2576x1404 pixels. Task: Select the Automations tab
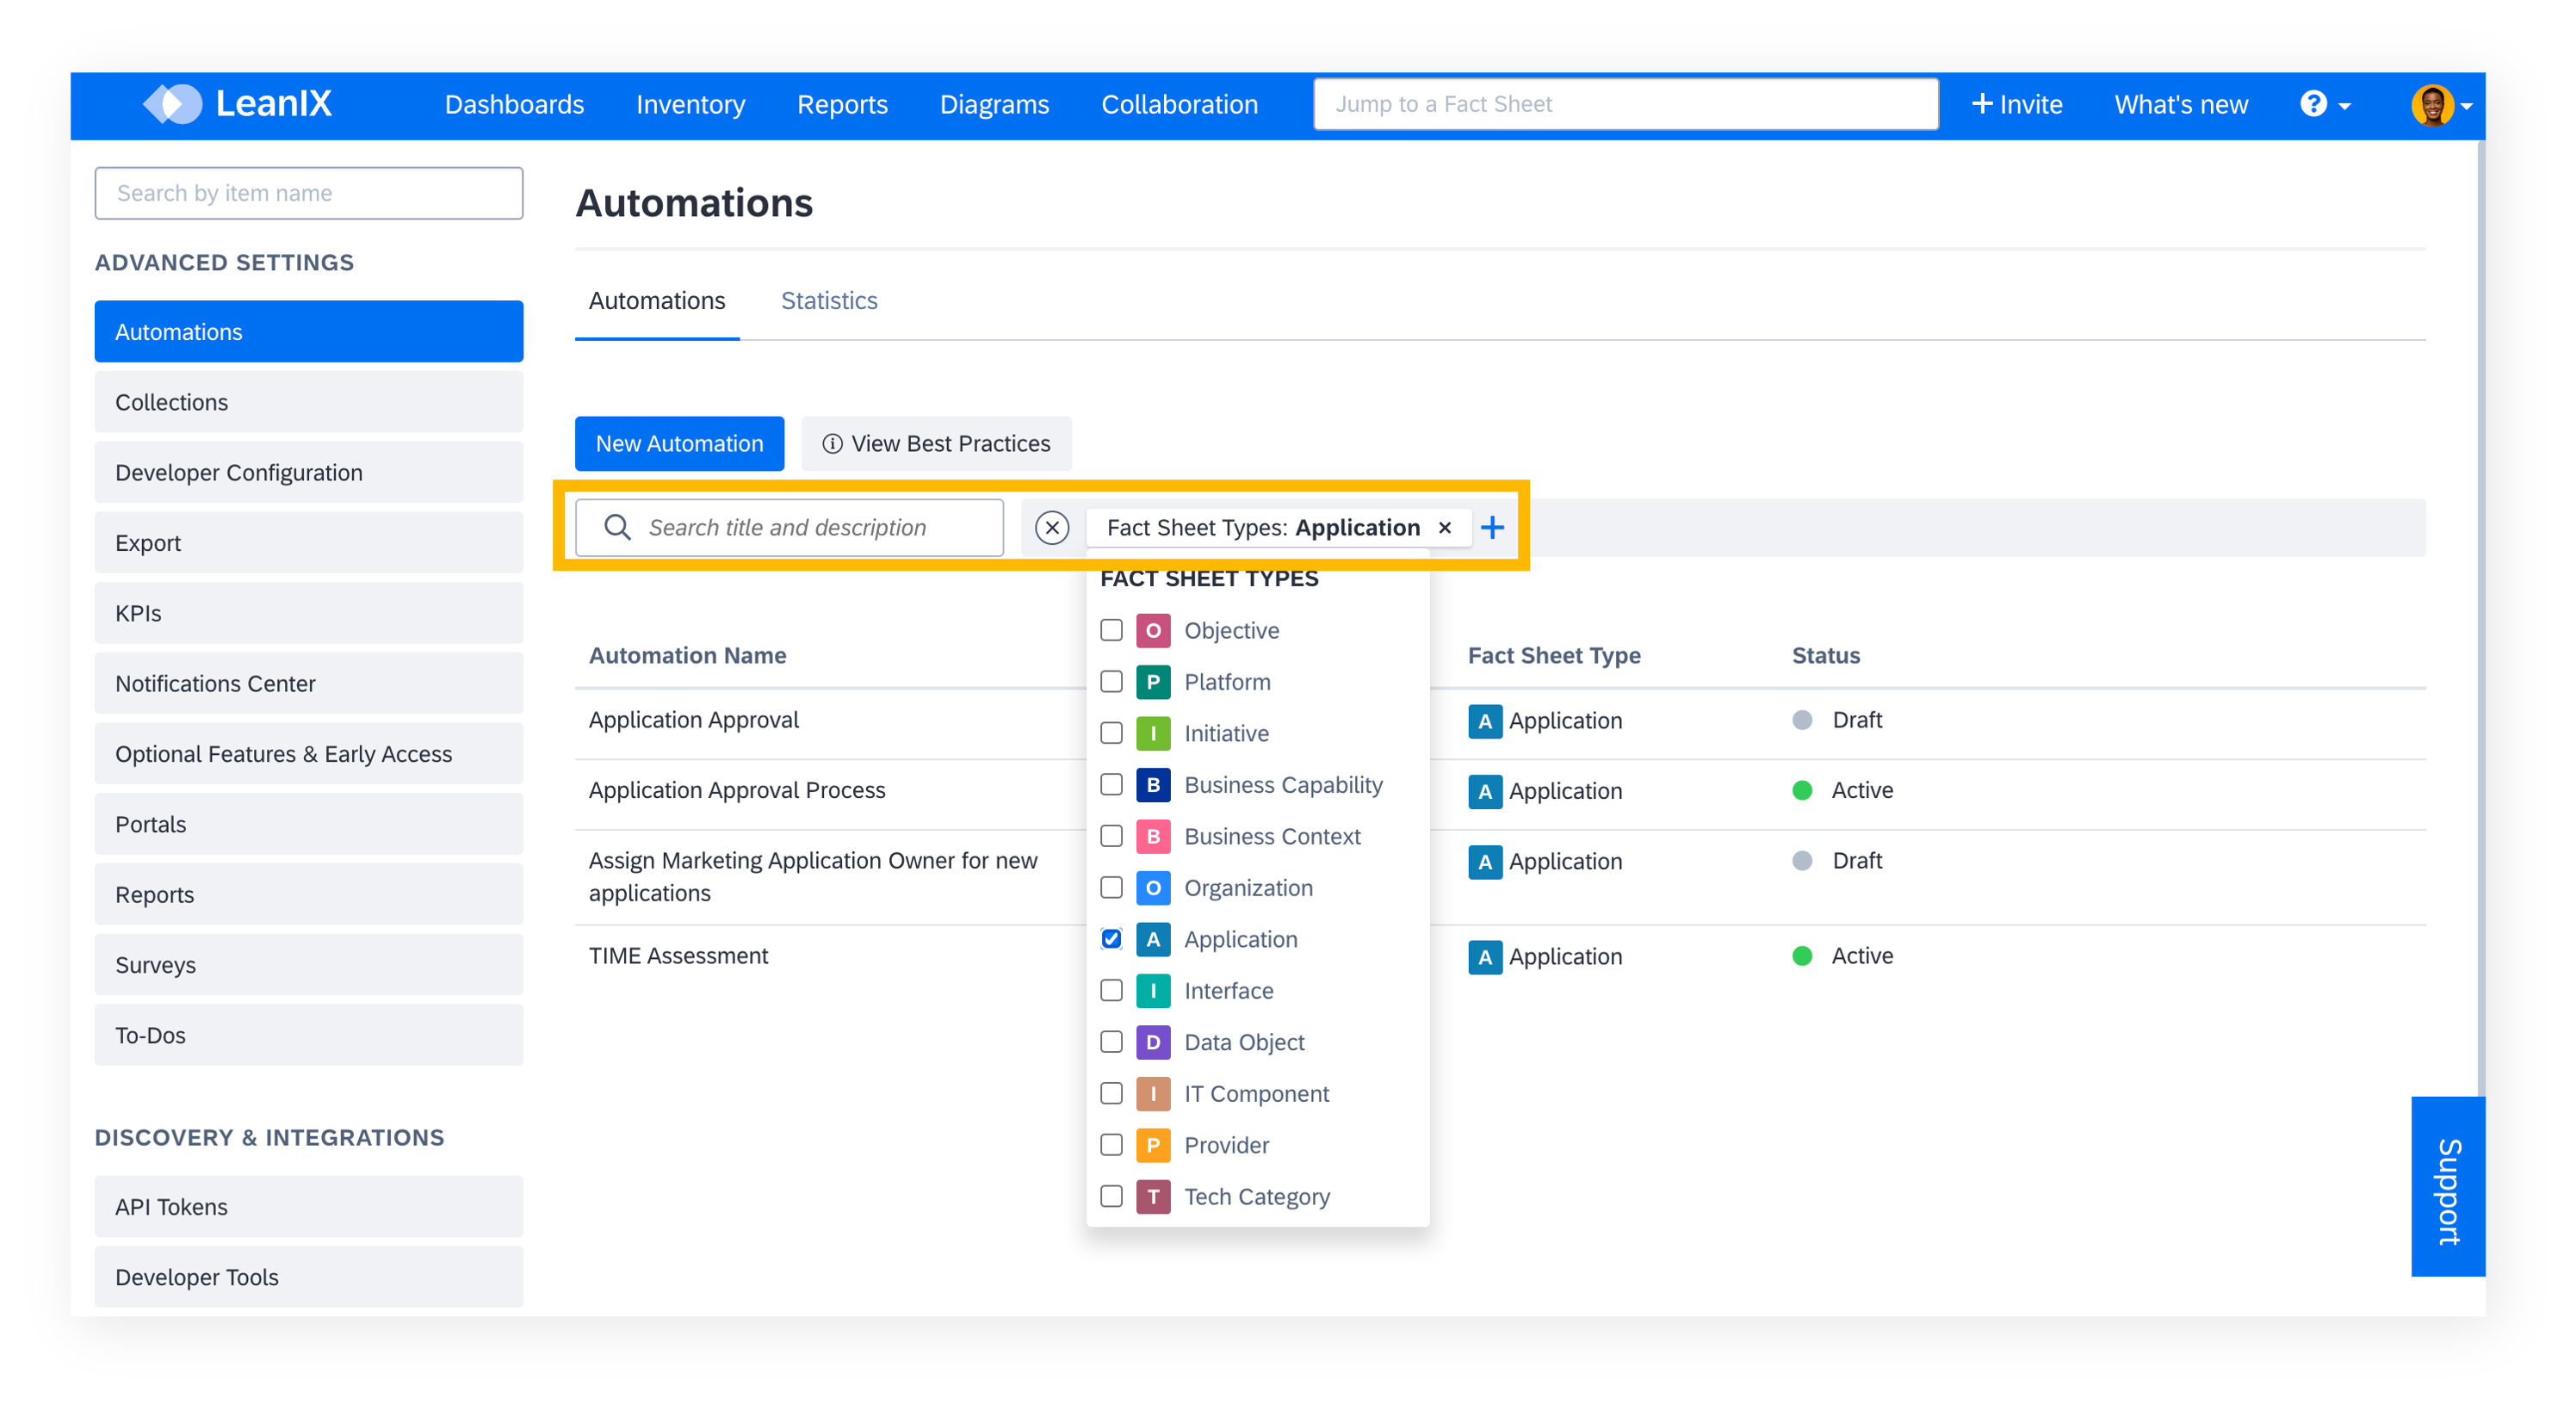coord(656,301)
